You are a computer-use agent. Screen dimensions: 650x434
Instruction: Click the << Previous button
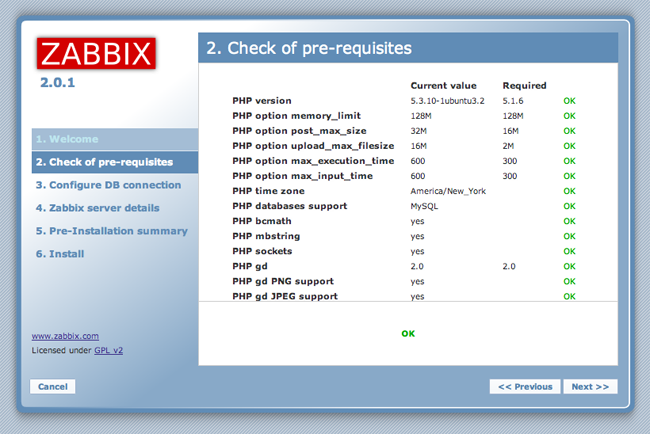point(525,386)
